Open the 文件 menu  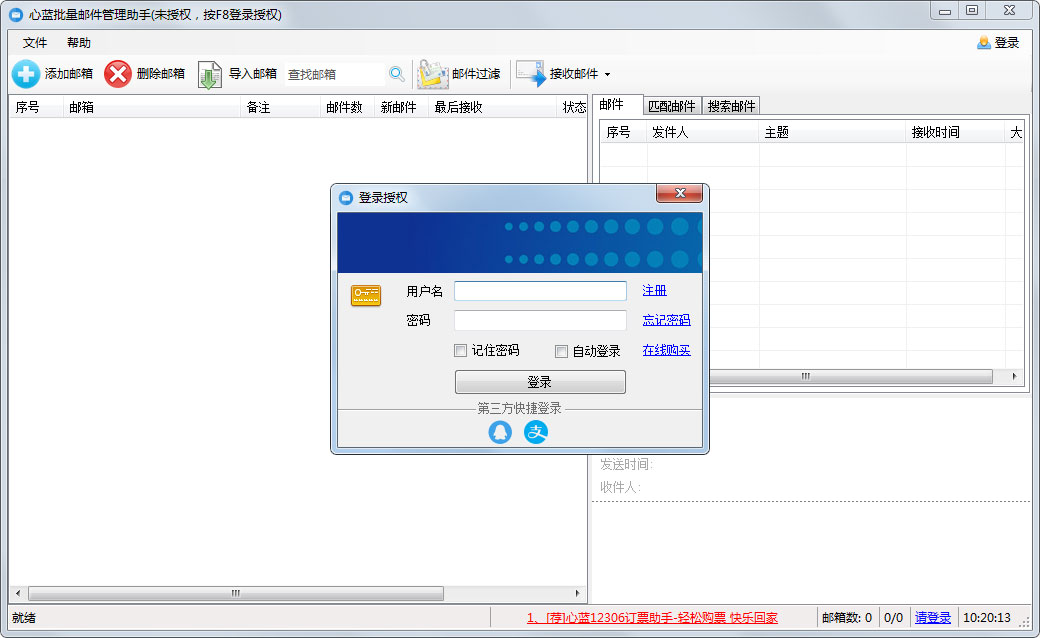pos(34,43)
